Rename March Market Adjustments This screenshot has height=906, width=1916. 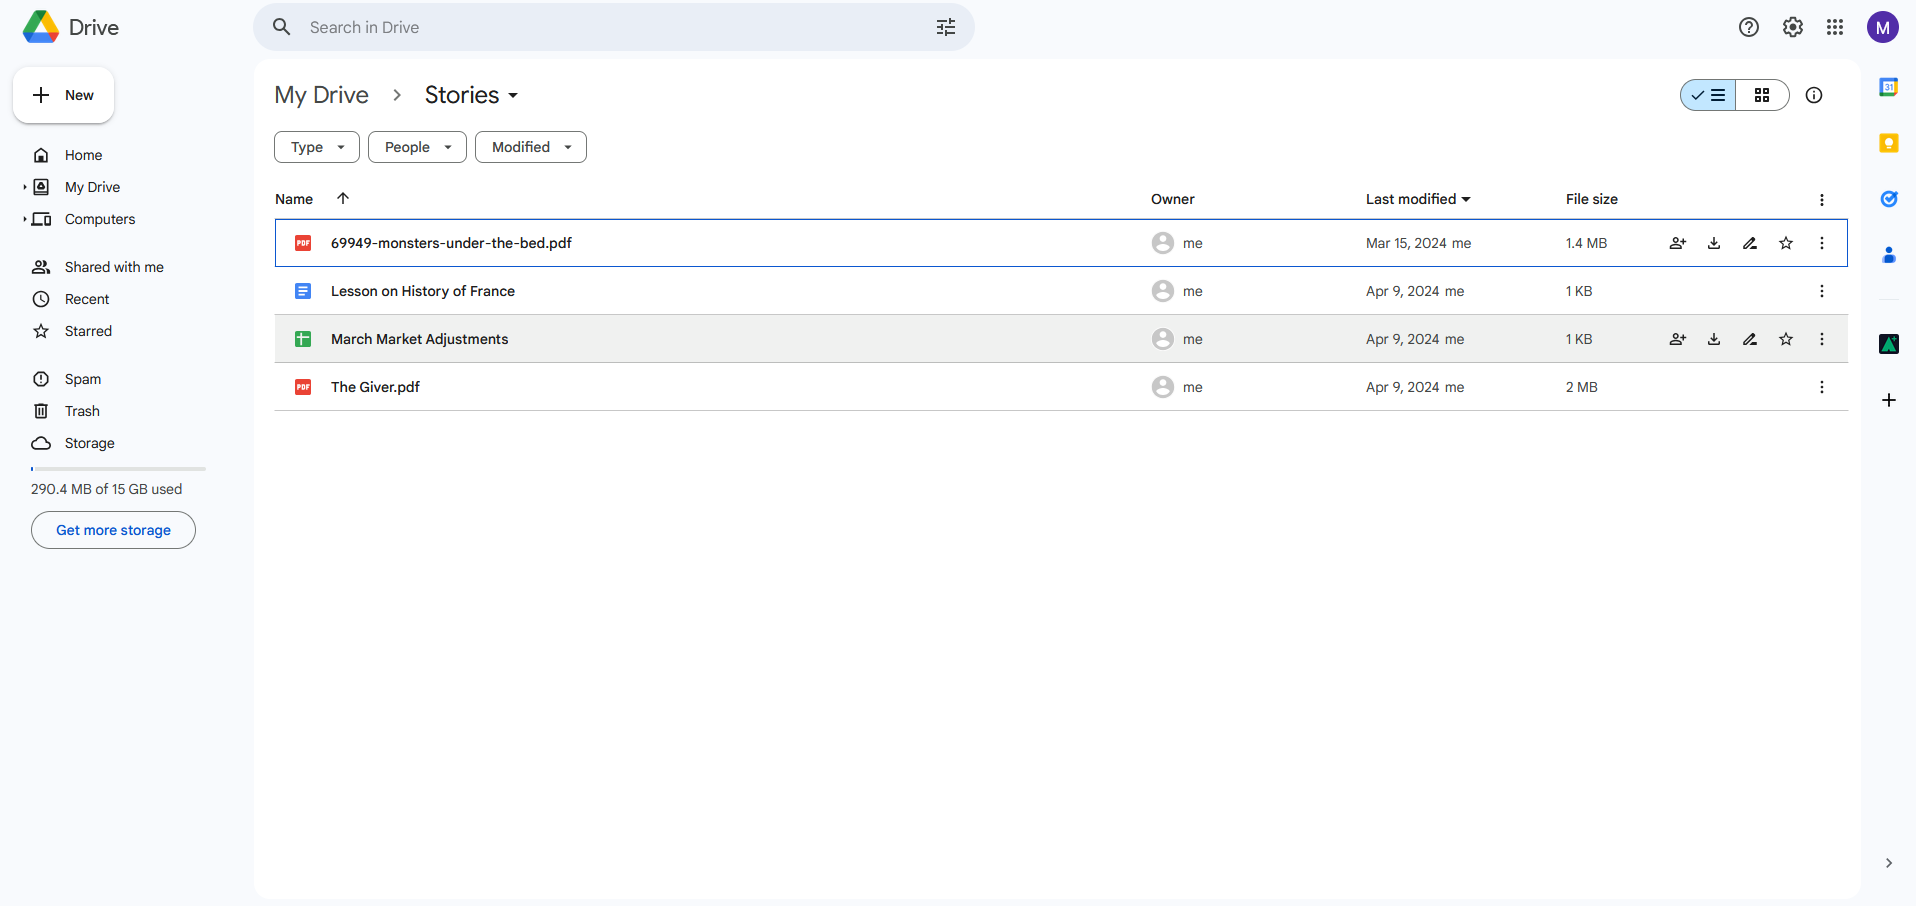click(1750, 339)
